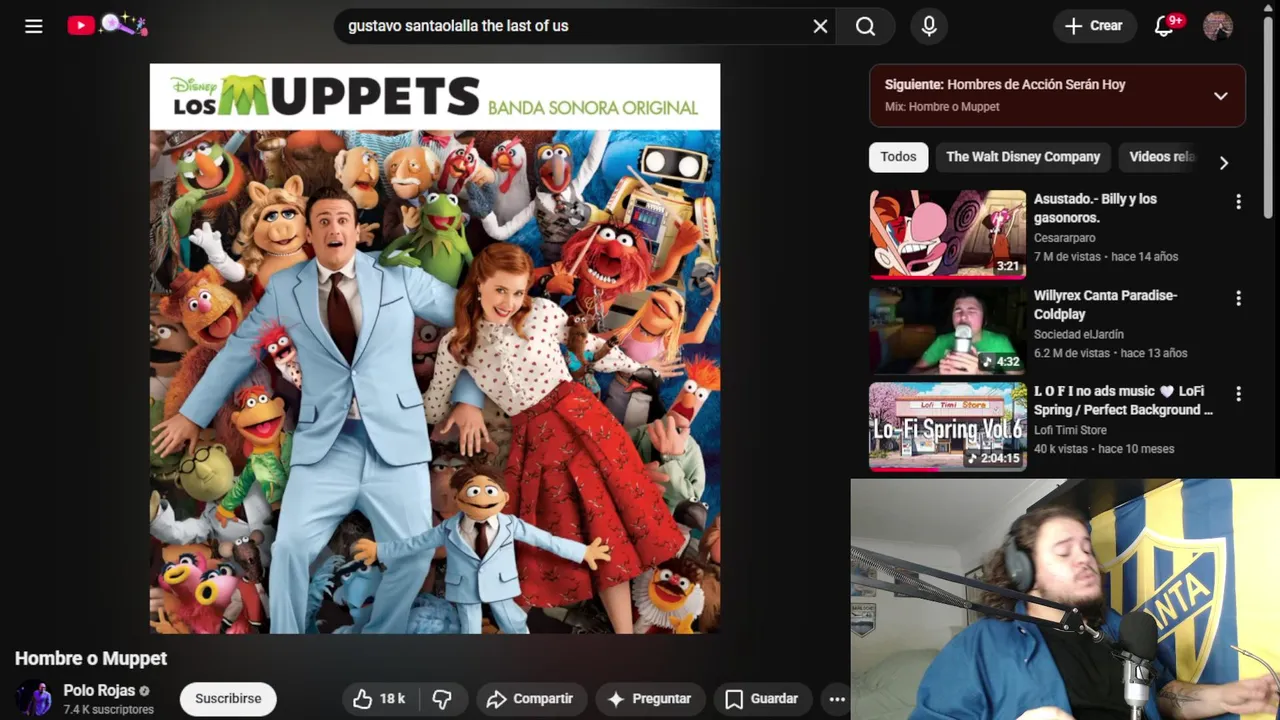Subscribe with Suscribirse button
The image size is (1280, 720).
pos(228,699)
